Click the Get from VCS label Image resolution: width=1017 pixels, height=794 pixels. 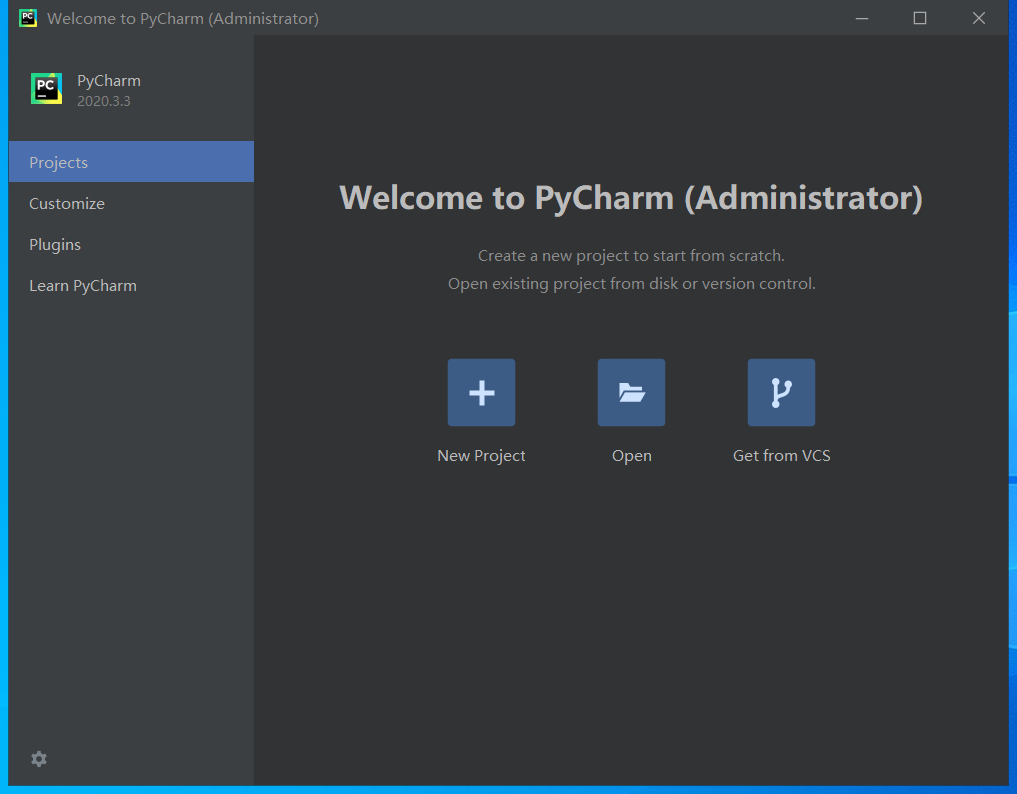[782, 455]
